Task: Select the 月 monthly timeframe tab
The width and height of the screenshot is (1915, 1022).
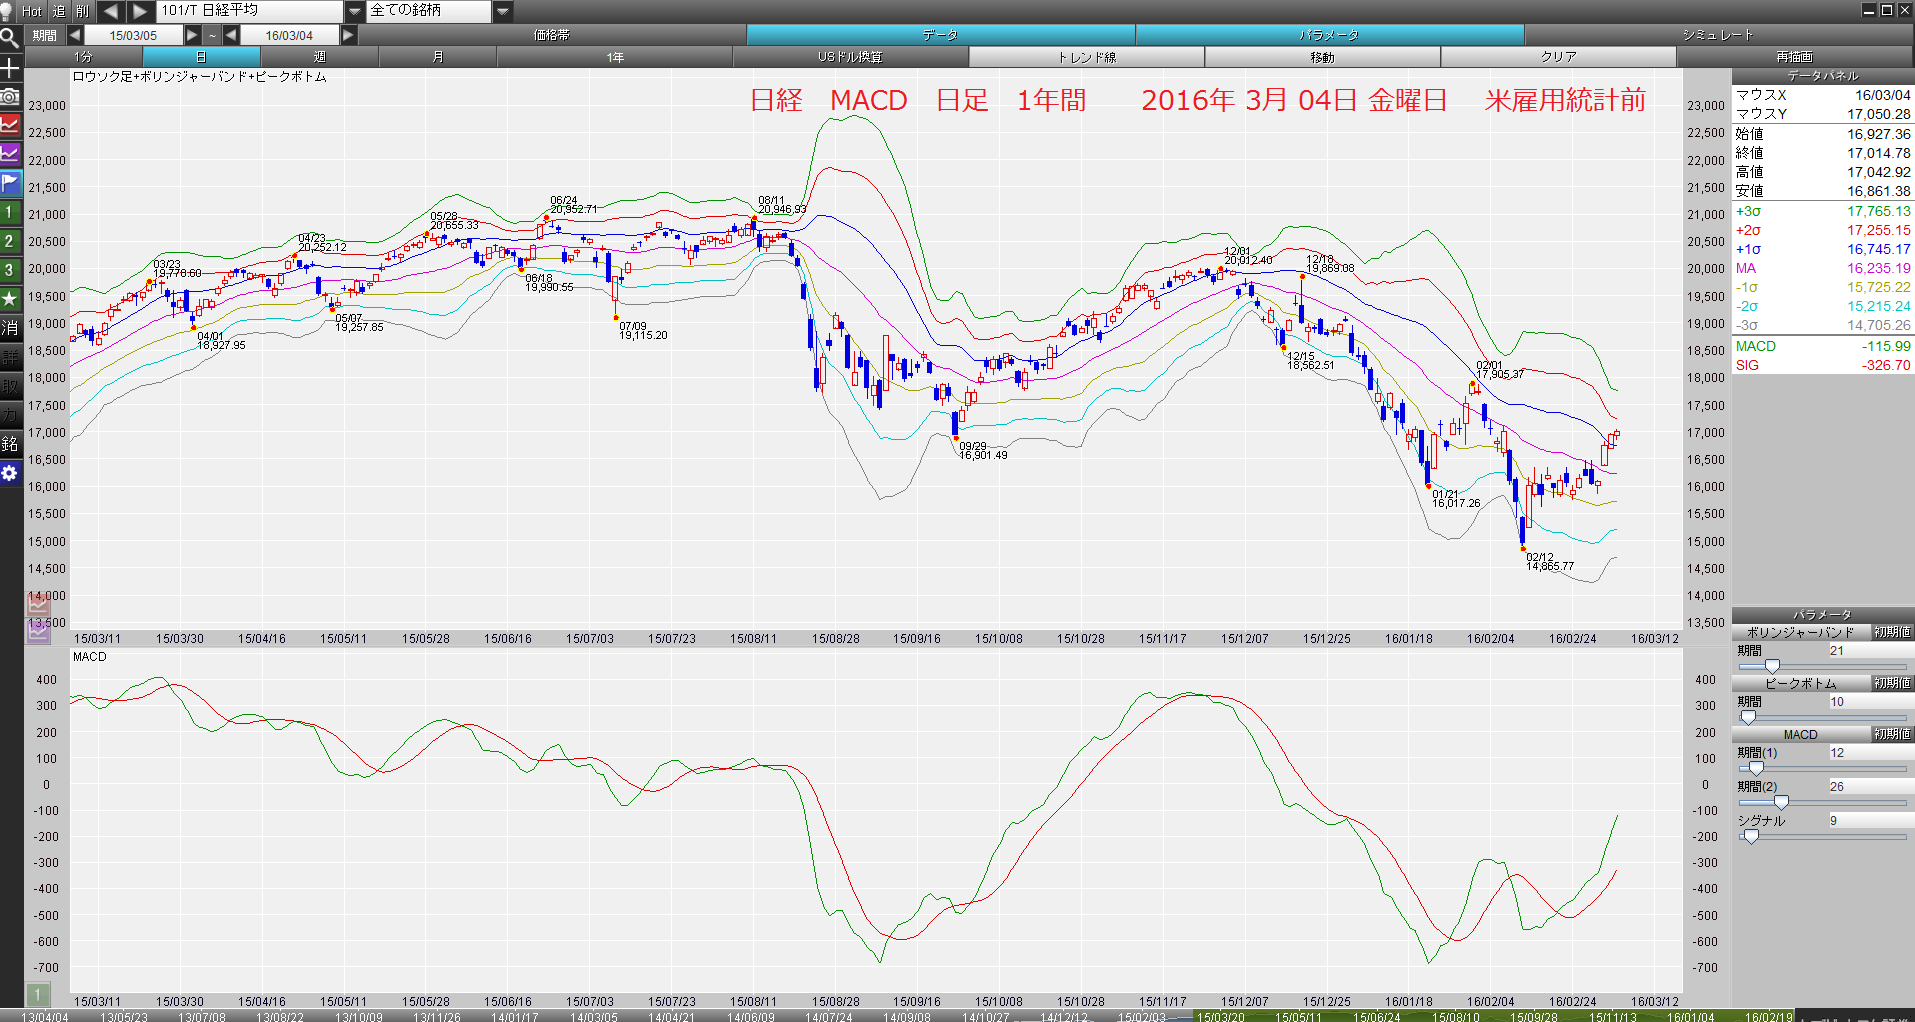Action: pos(437,57)
